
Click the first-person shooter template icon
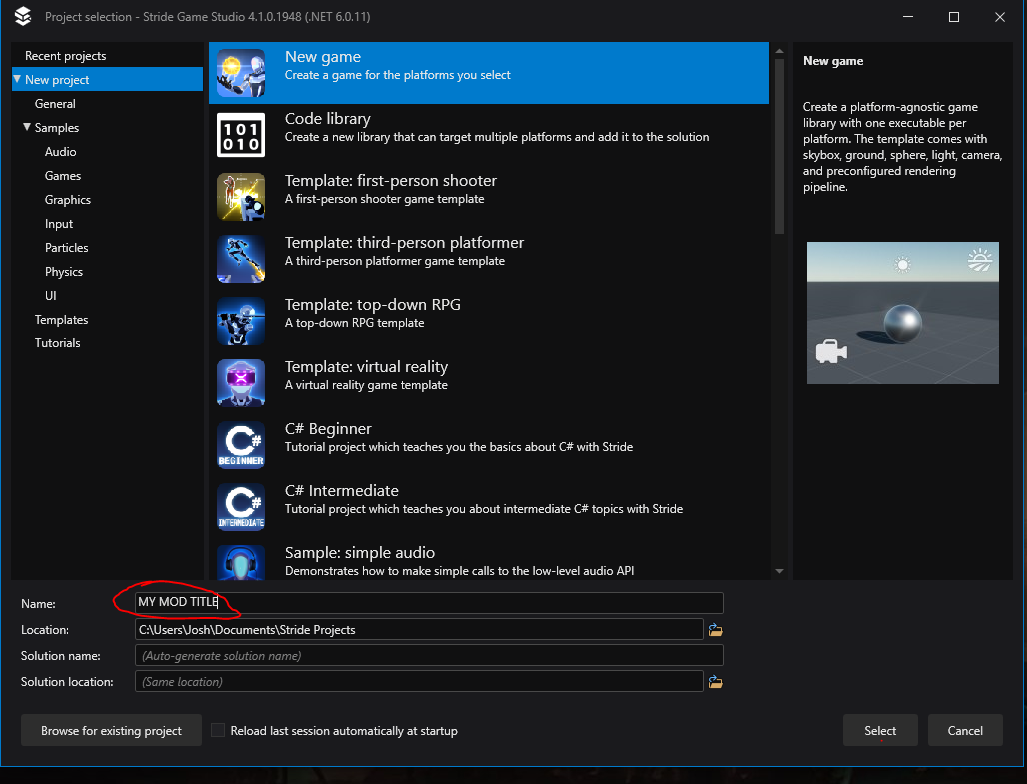coord(241,196)
